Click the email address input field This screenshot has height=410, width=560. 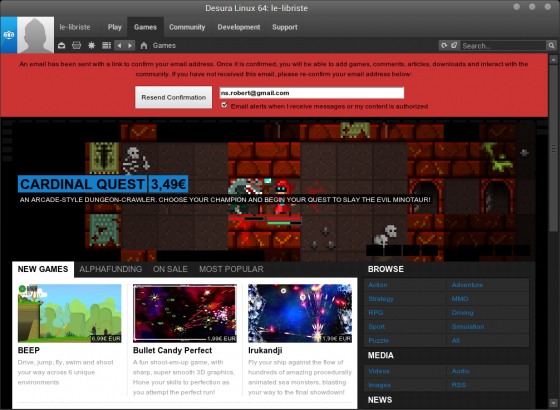(x=311, y=93)
